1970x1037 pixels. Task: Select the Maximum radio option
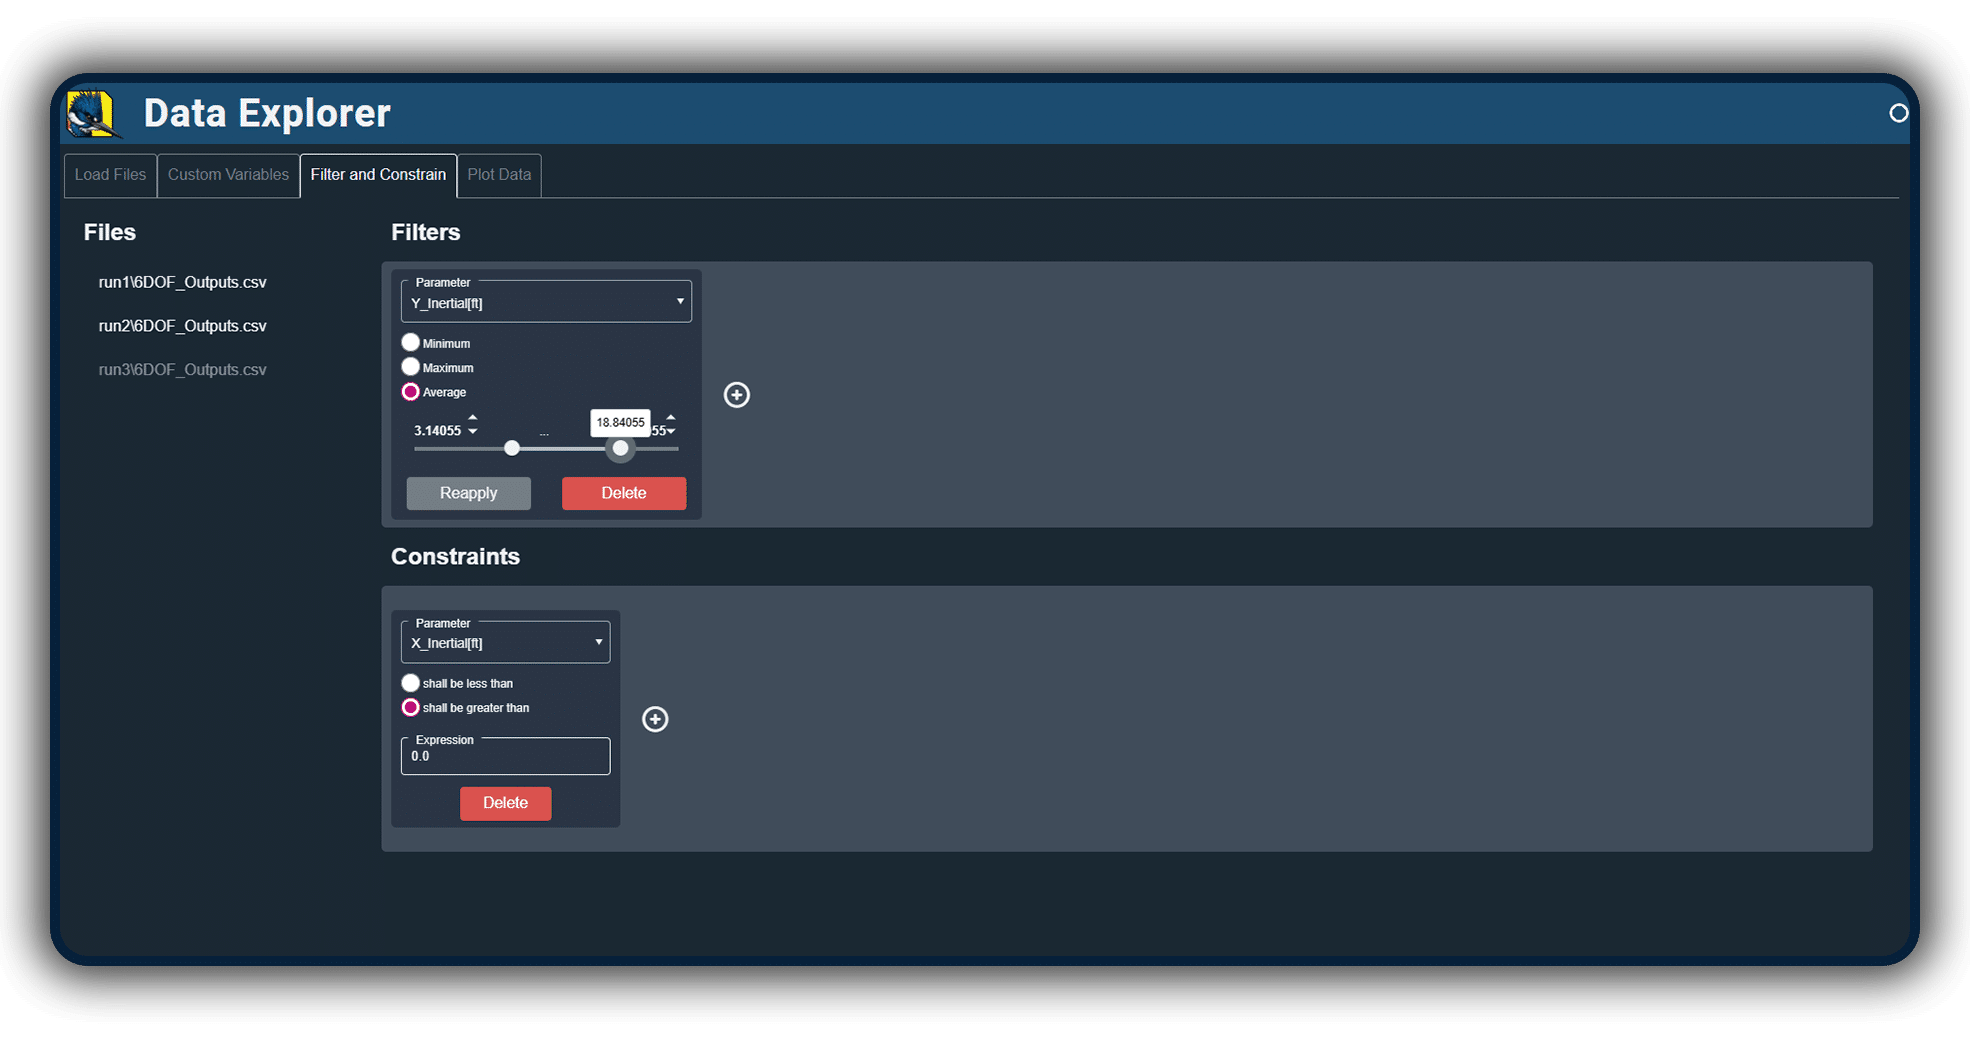pos(411,367)
